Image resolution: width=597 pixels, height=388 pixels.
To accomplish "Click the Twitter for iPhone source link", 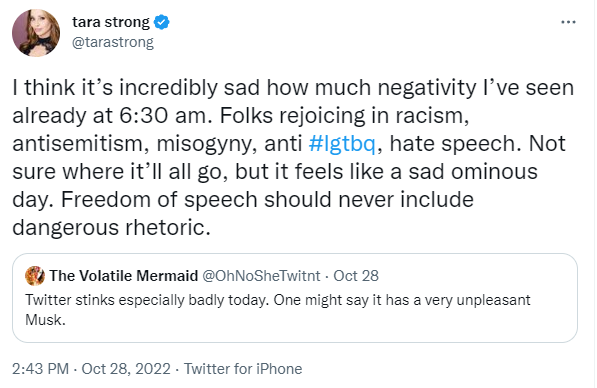I will (243, 369).
